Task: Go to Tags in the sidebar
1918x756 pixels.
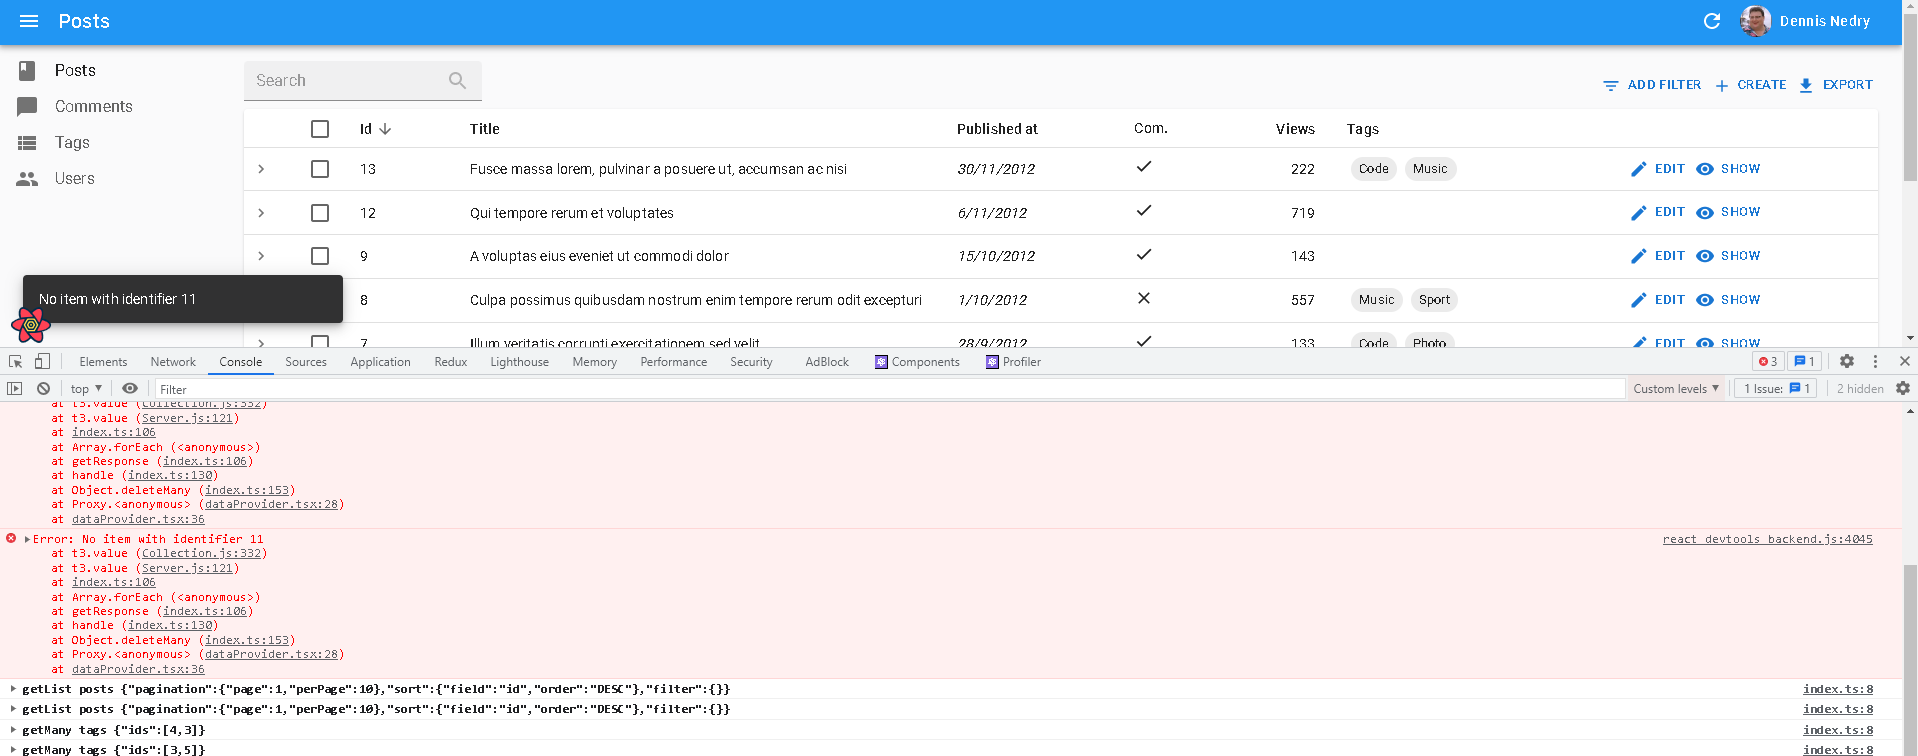Action: coord(72,142)
